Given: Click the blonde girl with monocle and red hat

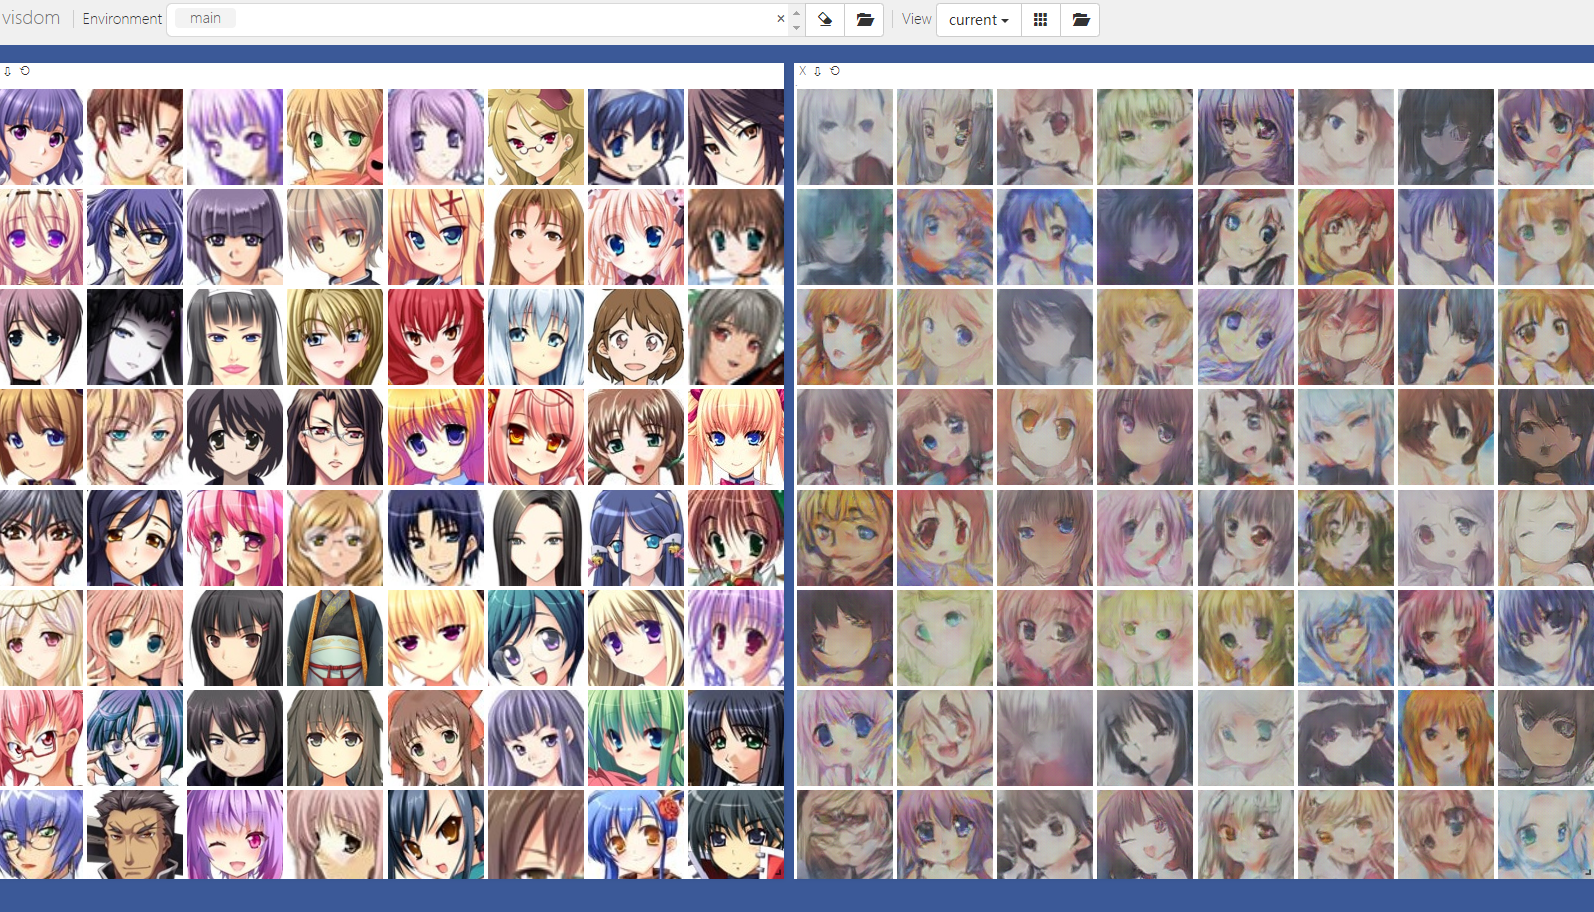Looking at the screenshot, I should [x=536, y=137].
